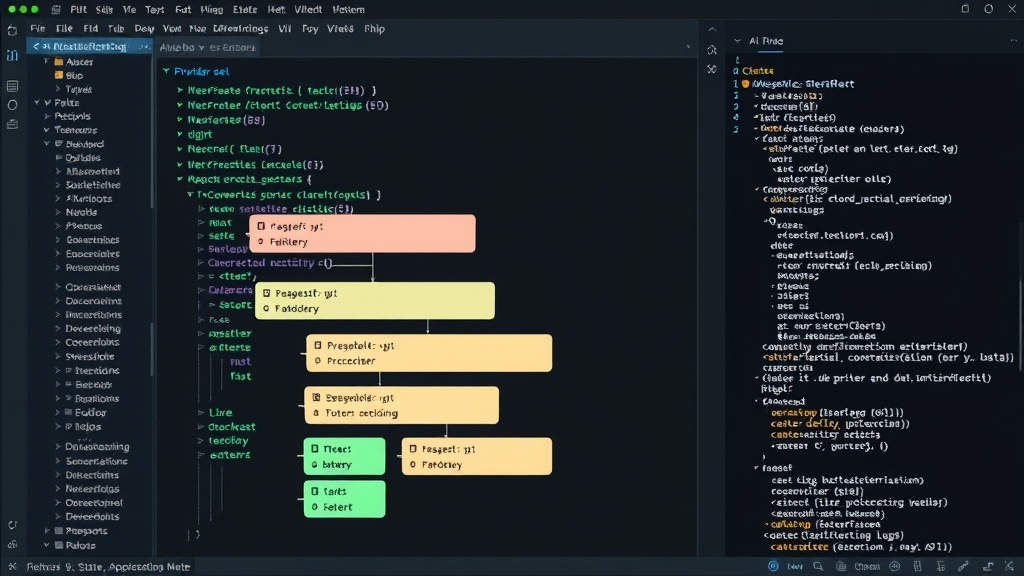Click the double-arrow at the blue tab's right end
The height and width of the screenshot is (576, 1024).
coord(144,46)
